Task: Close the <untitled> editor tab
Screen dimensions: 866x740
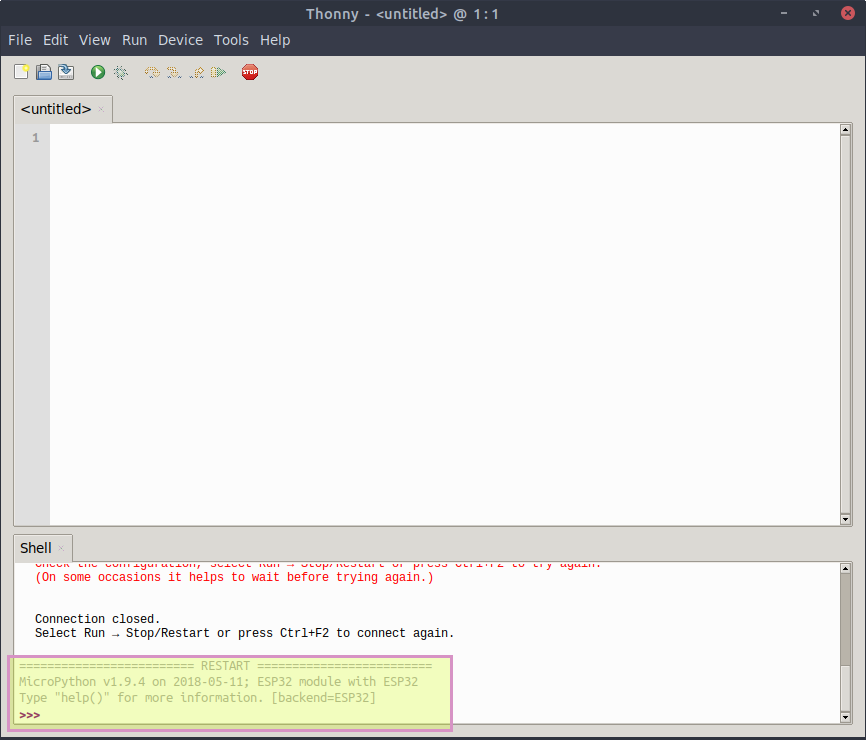Action: 101,109
